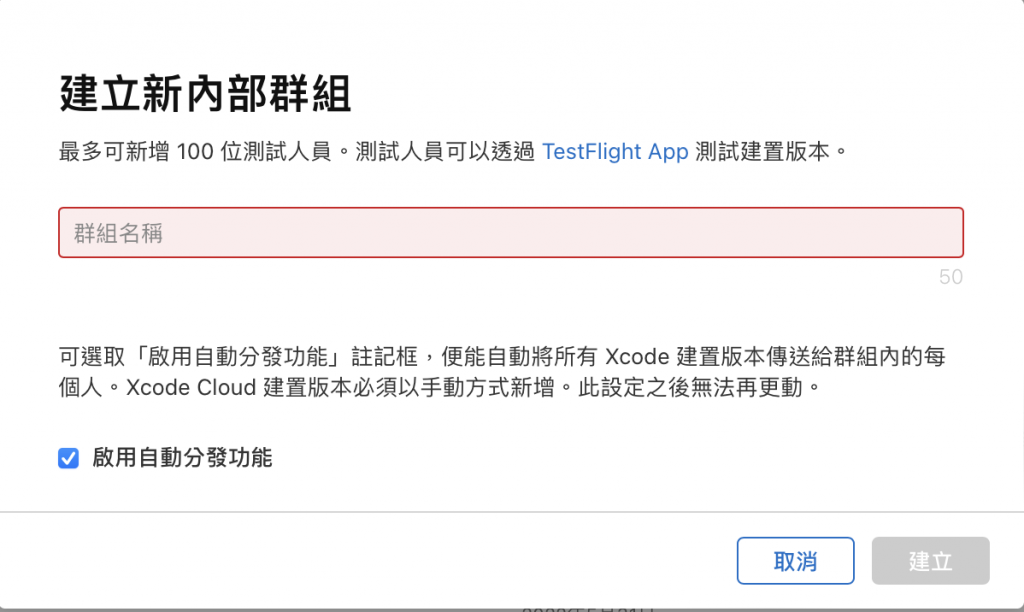Click the 群組名稱 group name input field
The image size is (1024, 612).
point(511,233)
